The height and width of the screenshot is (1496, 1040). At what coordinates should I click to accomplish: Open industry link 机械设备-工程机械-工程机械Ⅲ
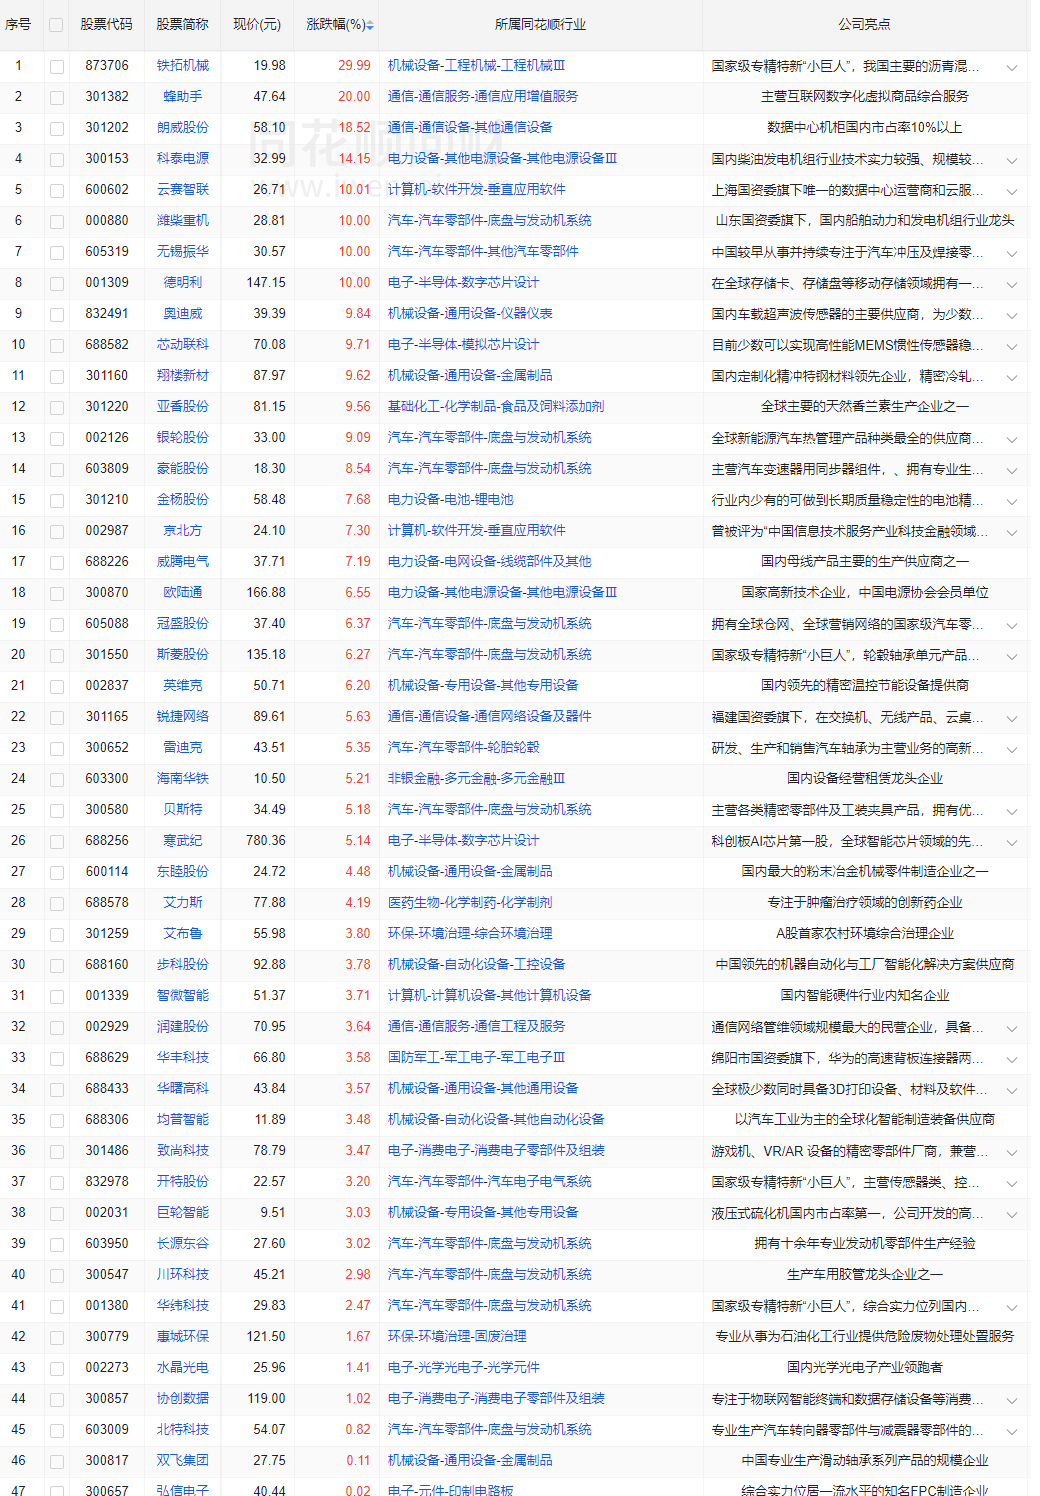pos(476,66)
